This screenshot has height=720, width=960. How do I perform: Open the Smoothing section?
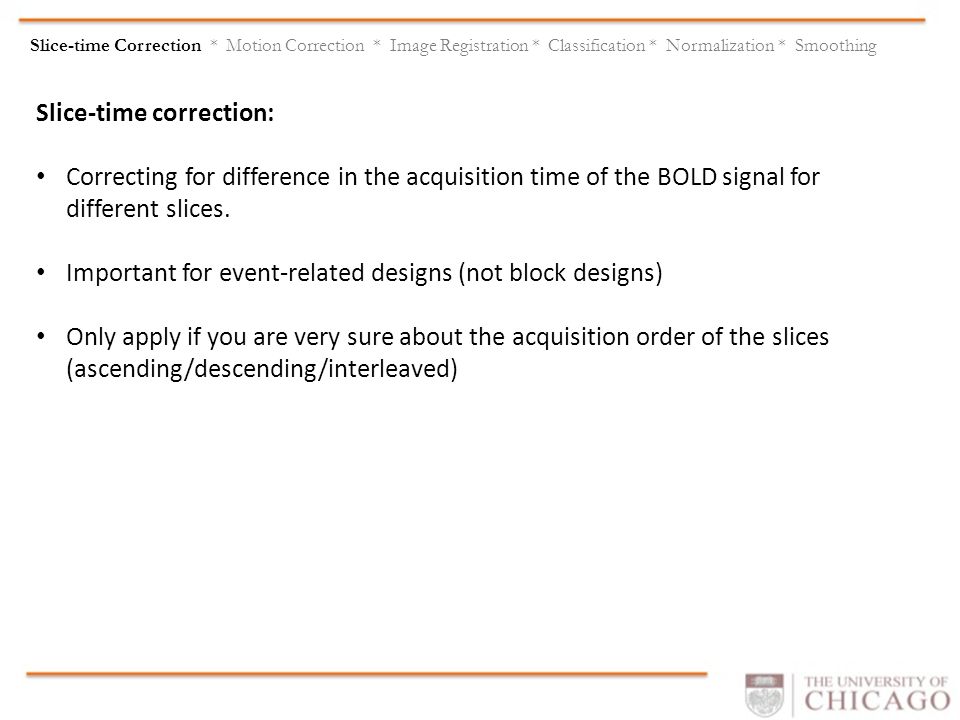point(836,46)
